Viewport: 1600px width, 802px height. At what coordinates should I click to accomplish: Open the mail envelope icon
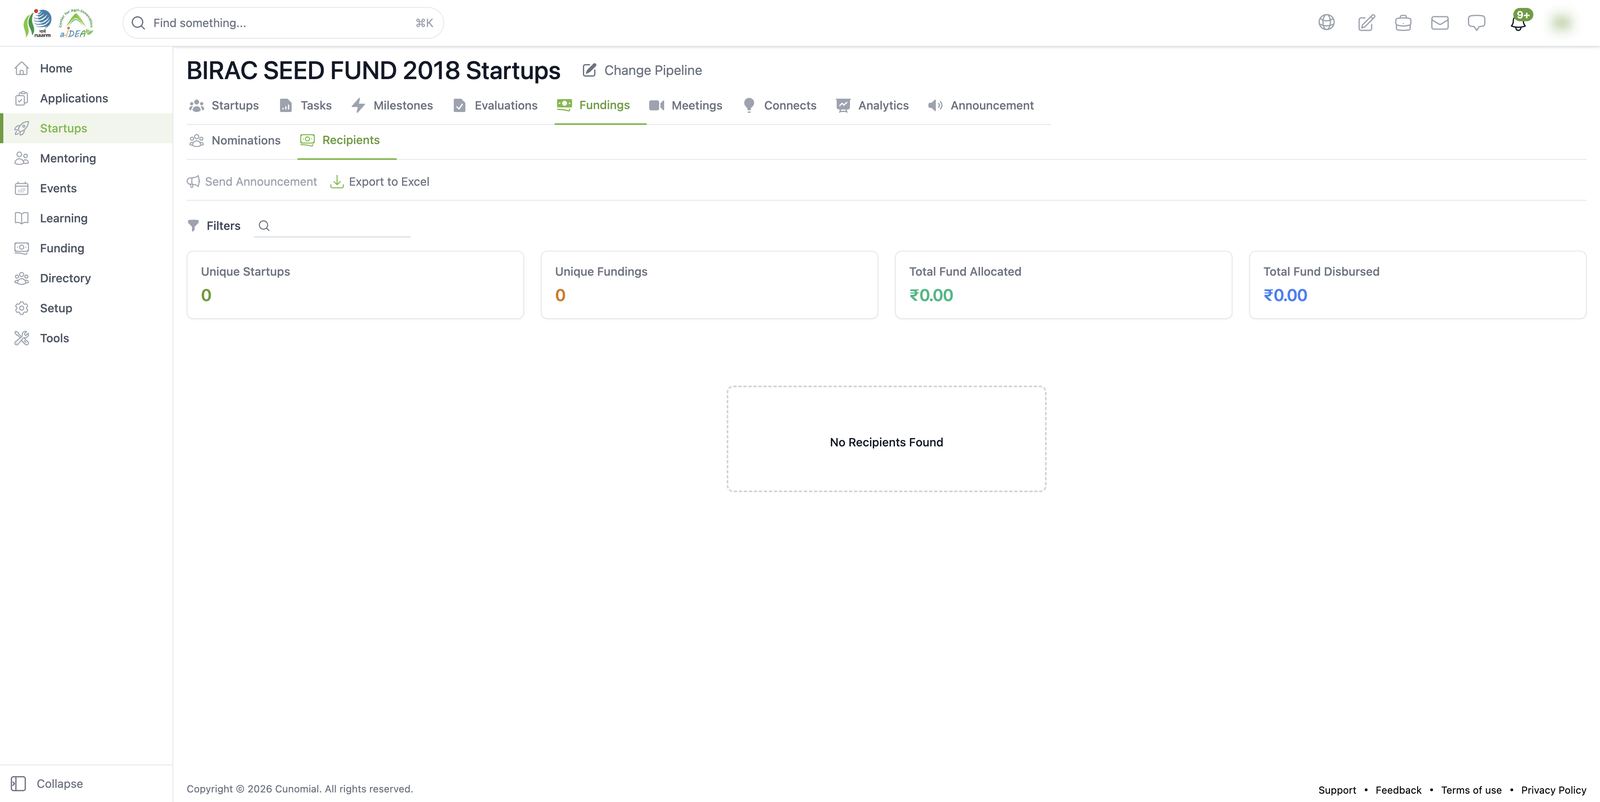1440,22
